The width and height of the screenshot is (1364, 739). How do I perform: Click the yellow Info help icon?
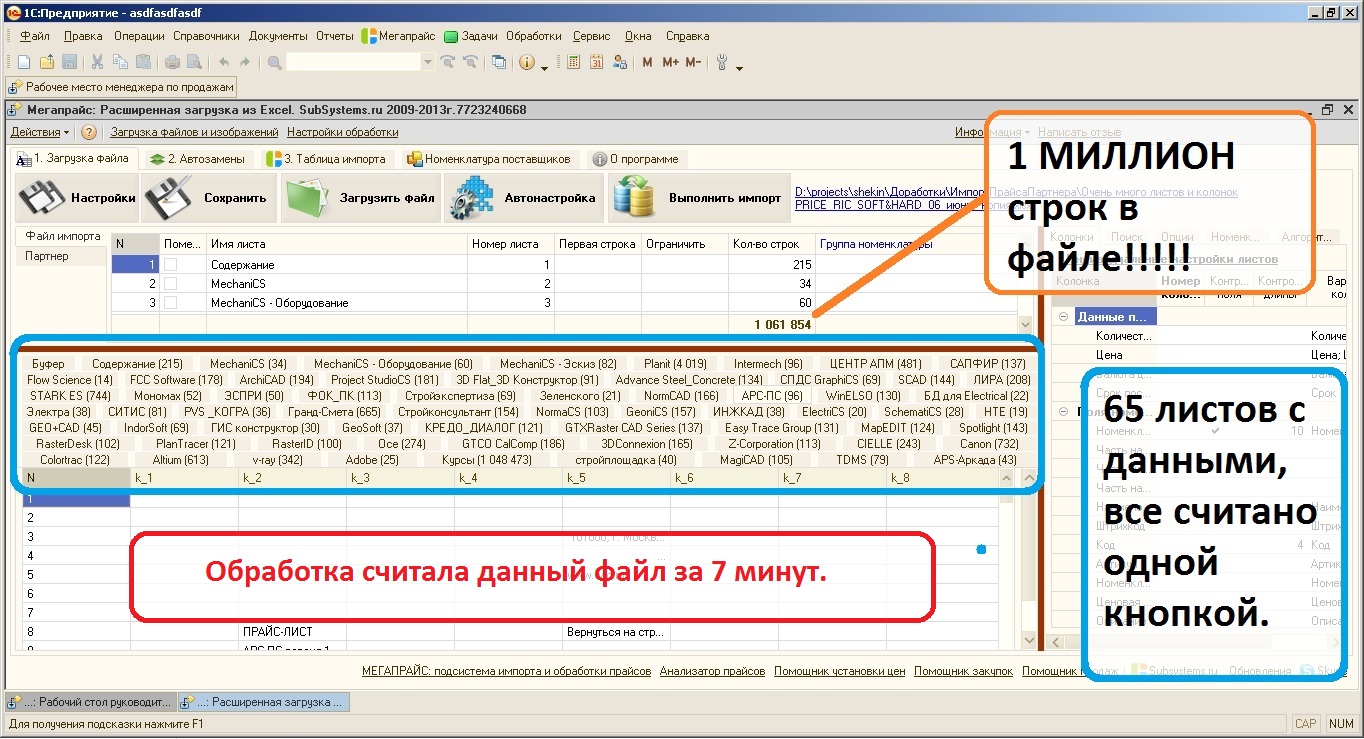[x=527, y=62]
